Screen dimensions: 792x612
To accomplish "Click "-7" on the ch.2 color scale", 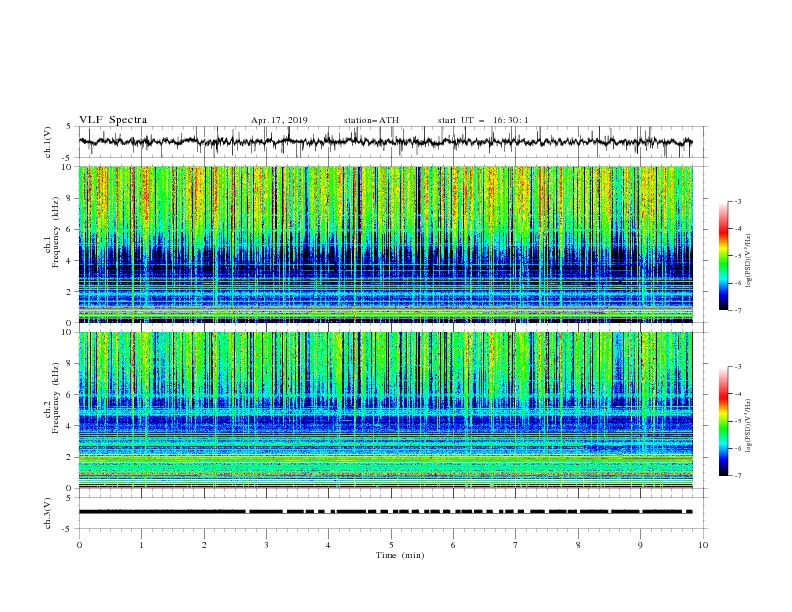I will point(737,476).
